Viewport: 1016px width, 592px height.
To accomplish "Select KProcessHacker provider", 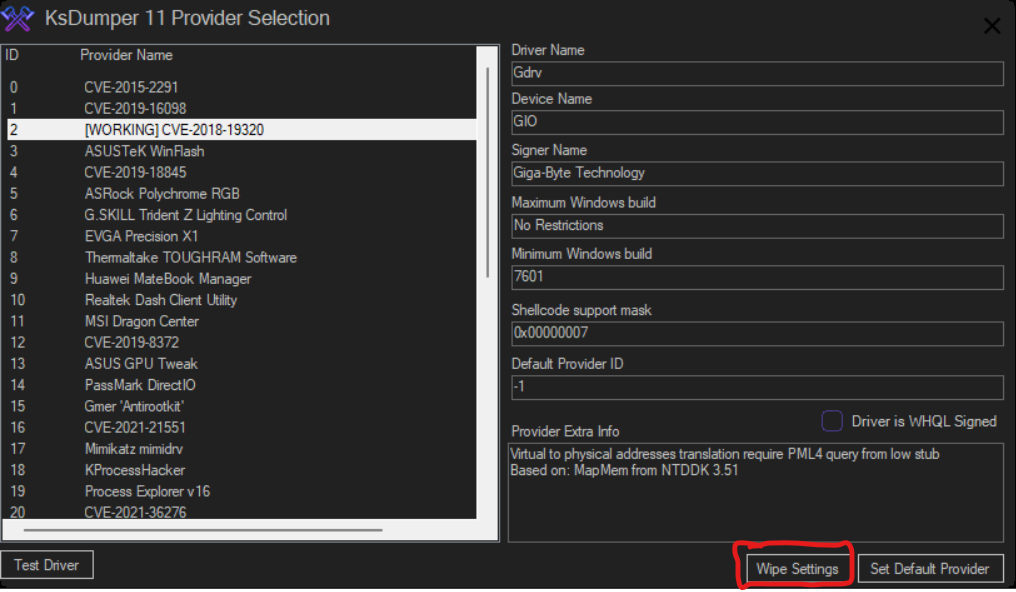I will [x=242, y=470].
